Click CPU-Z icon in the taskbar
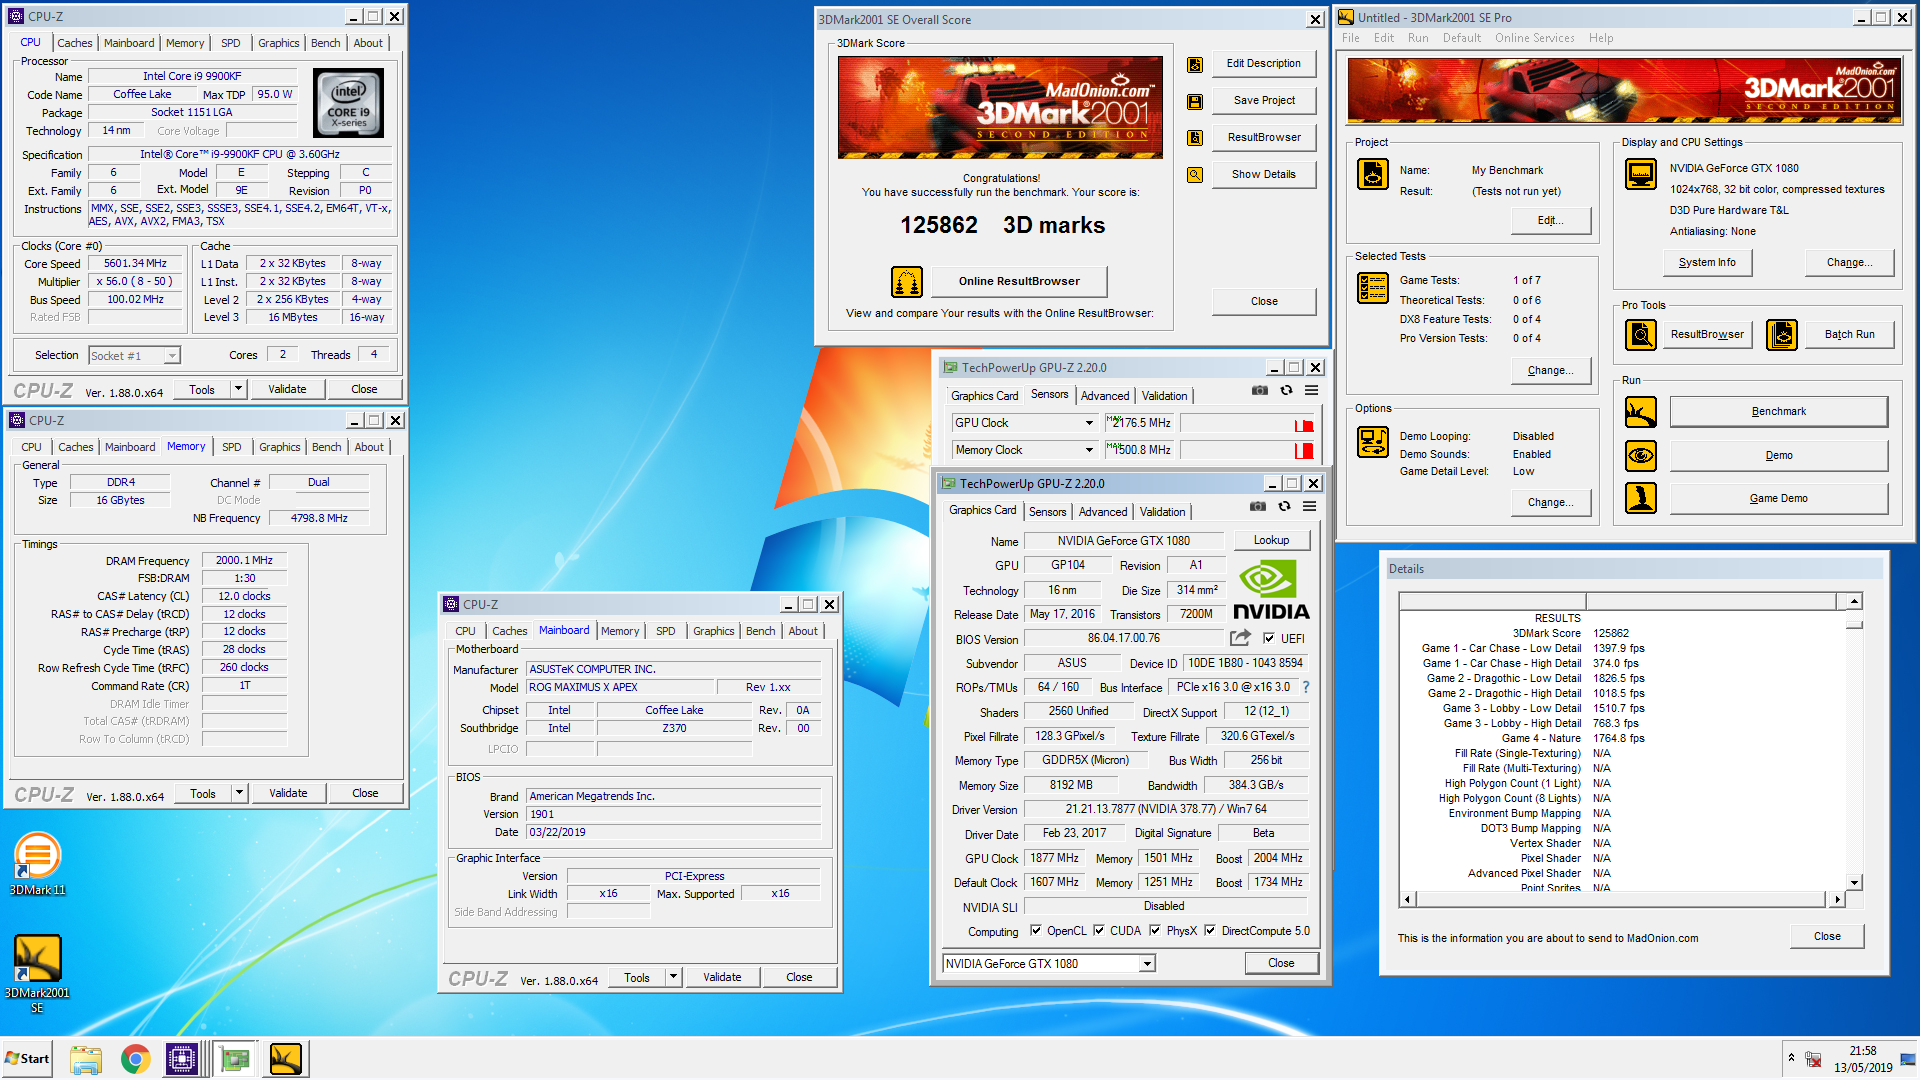 tap(182, 1059)
